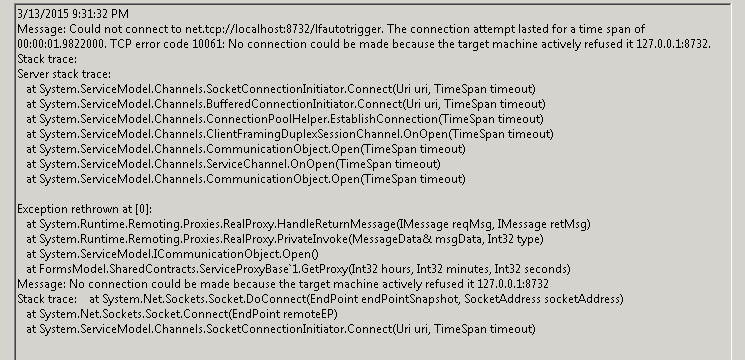Click the ServiceProxyBase`1.GetProxy stack line

298,269
